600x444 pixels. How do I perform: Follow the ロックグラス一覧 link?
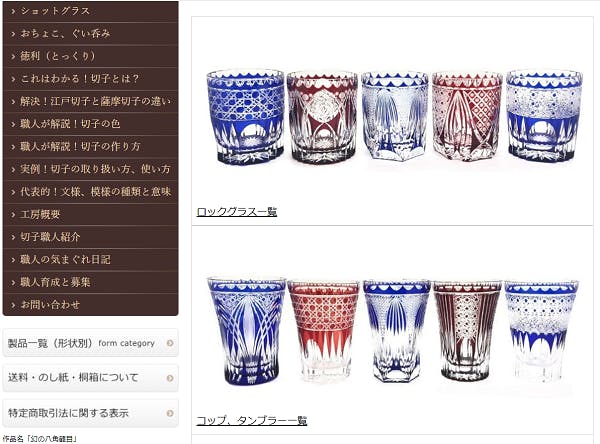[x=236, y=212]
